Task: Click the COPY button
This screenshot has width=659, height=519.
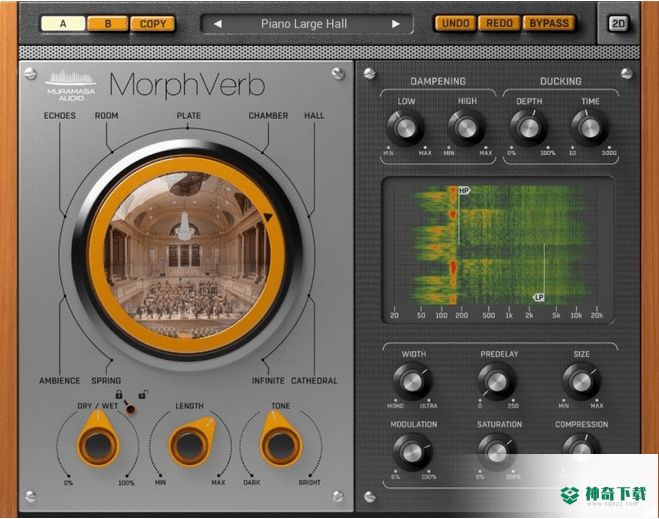Action: tap(153, 24)
